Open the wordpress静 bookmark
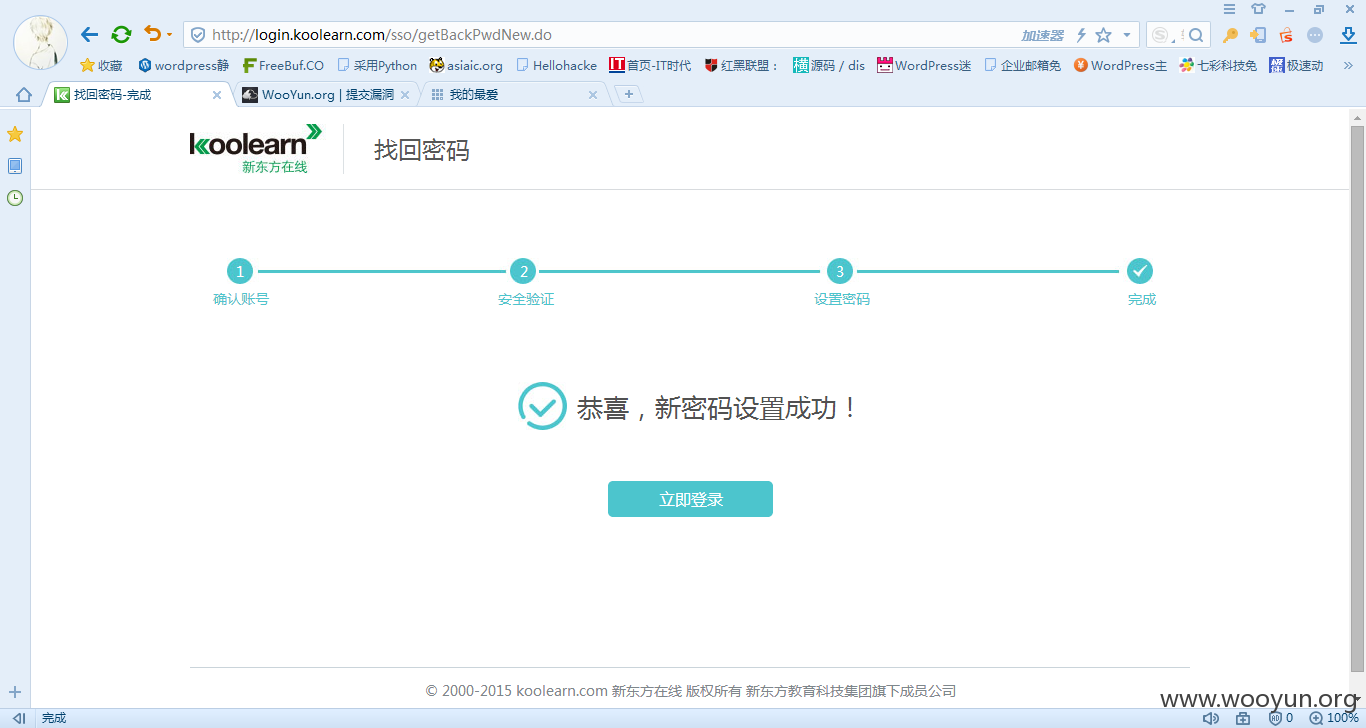The height and width of the screenshot is (728, 1366). pos(184,65)
